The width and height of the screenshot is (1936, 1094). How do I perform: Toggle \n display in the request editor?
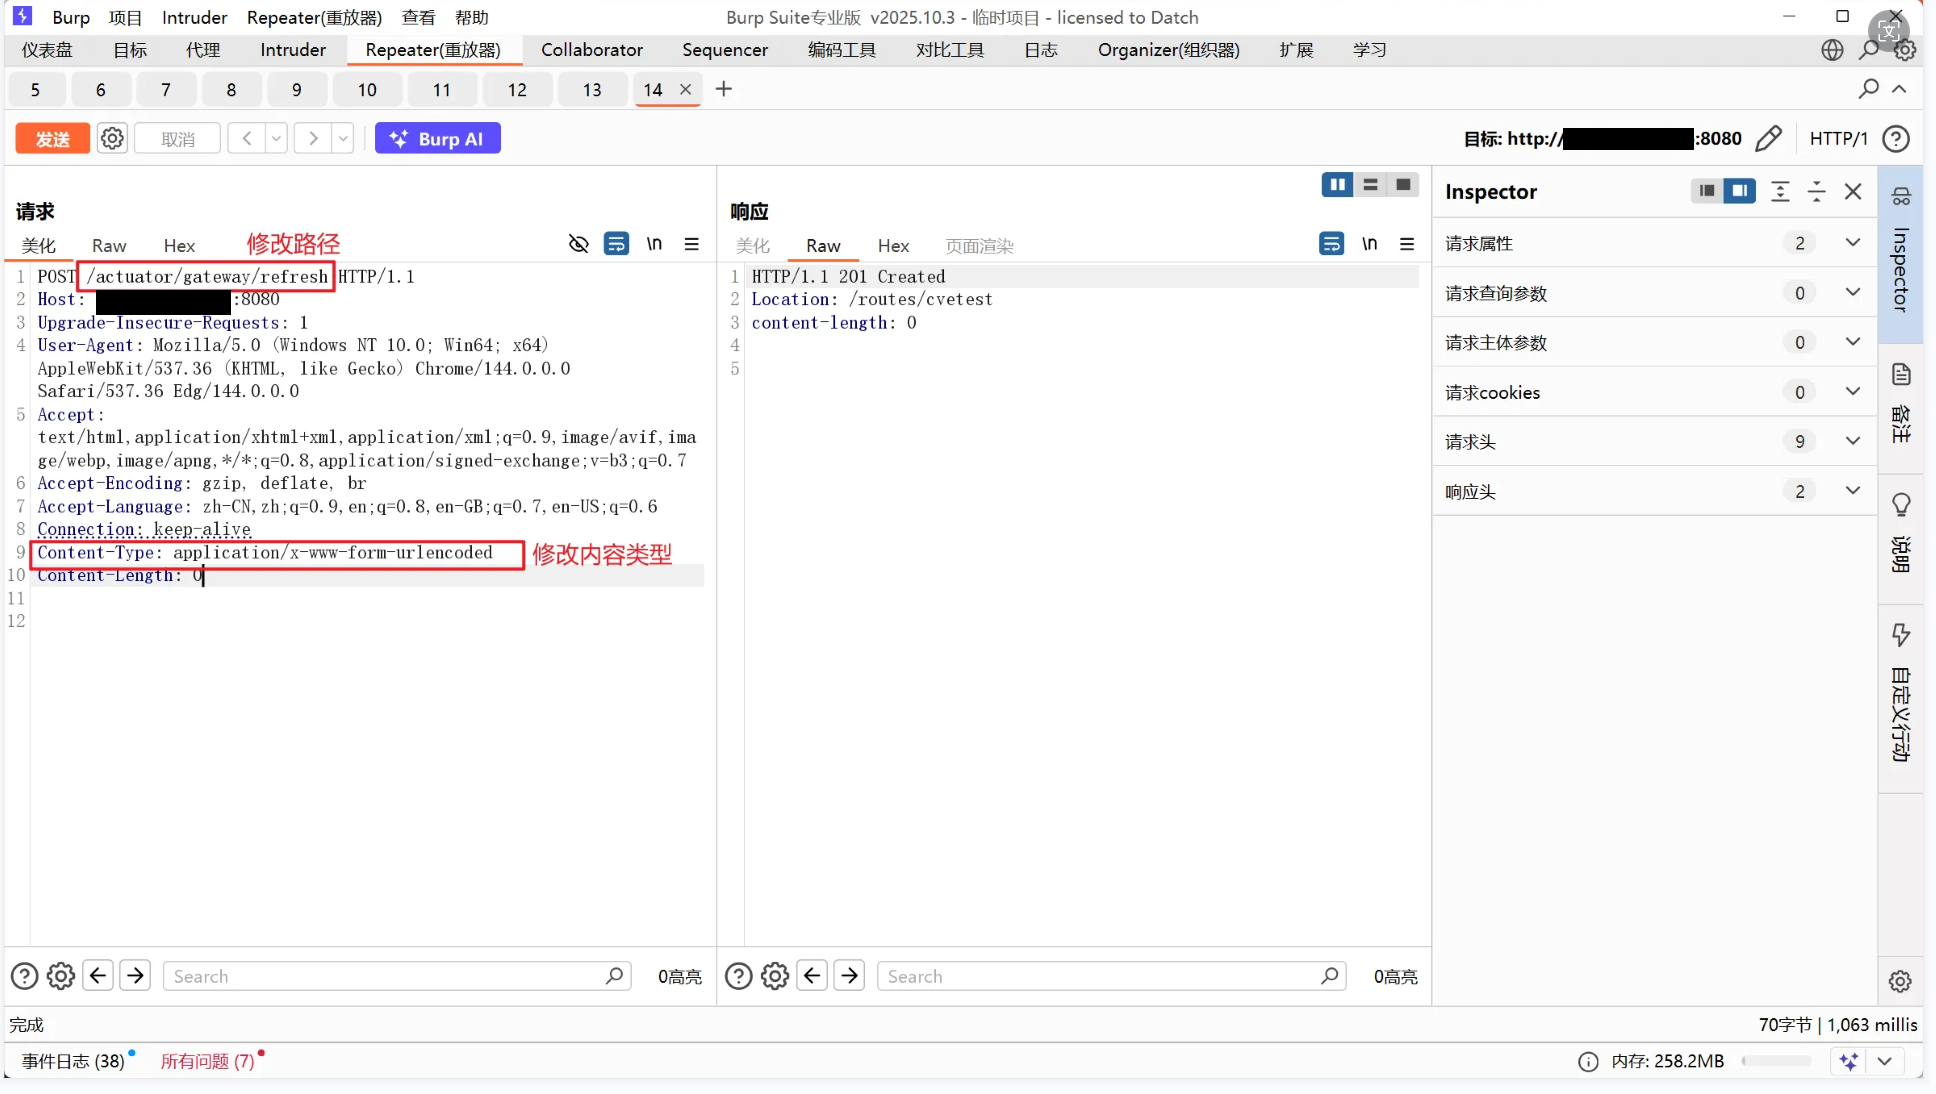pyautogui.click(x=654, y=244)
